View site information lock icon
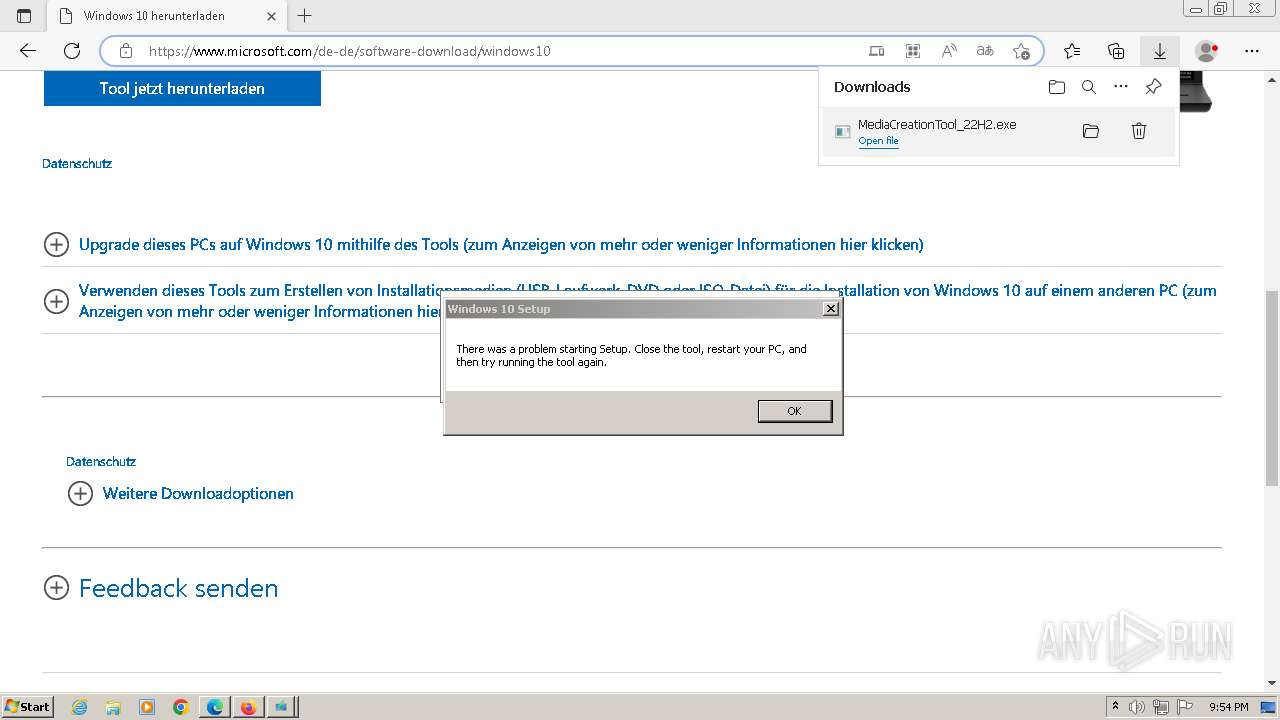 (126, 51)
